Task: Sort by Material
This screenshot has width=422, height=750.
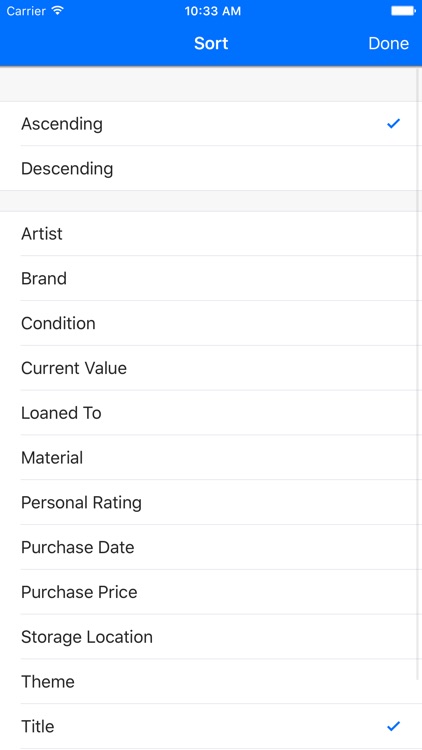Action: coord(211,458)
